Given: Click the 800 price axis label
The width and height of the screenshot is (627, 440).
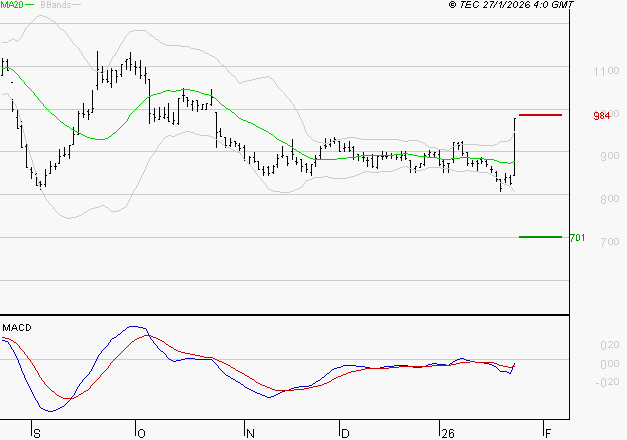Looking at the screenshot, I should tap(609, 199).
